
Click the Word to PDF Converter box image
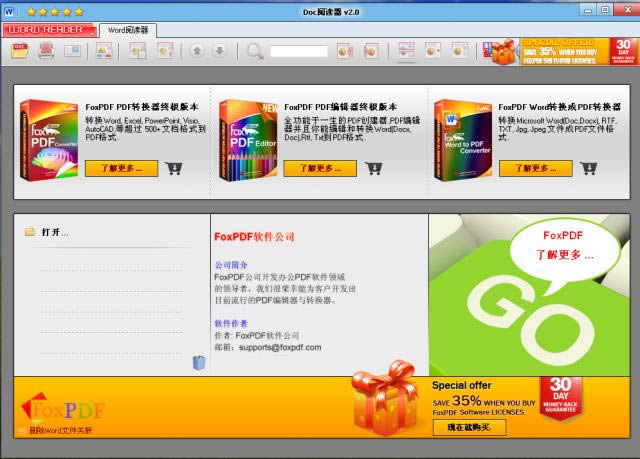tap(462, 140)
